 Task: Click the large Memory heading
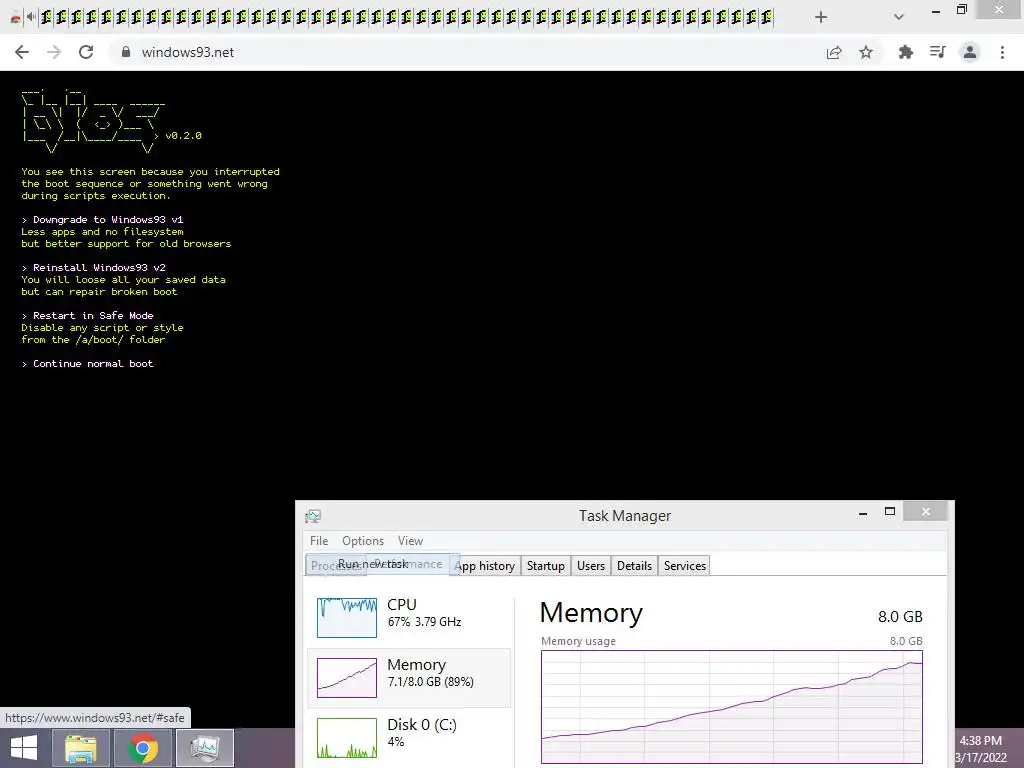591,613
